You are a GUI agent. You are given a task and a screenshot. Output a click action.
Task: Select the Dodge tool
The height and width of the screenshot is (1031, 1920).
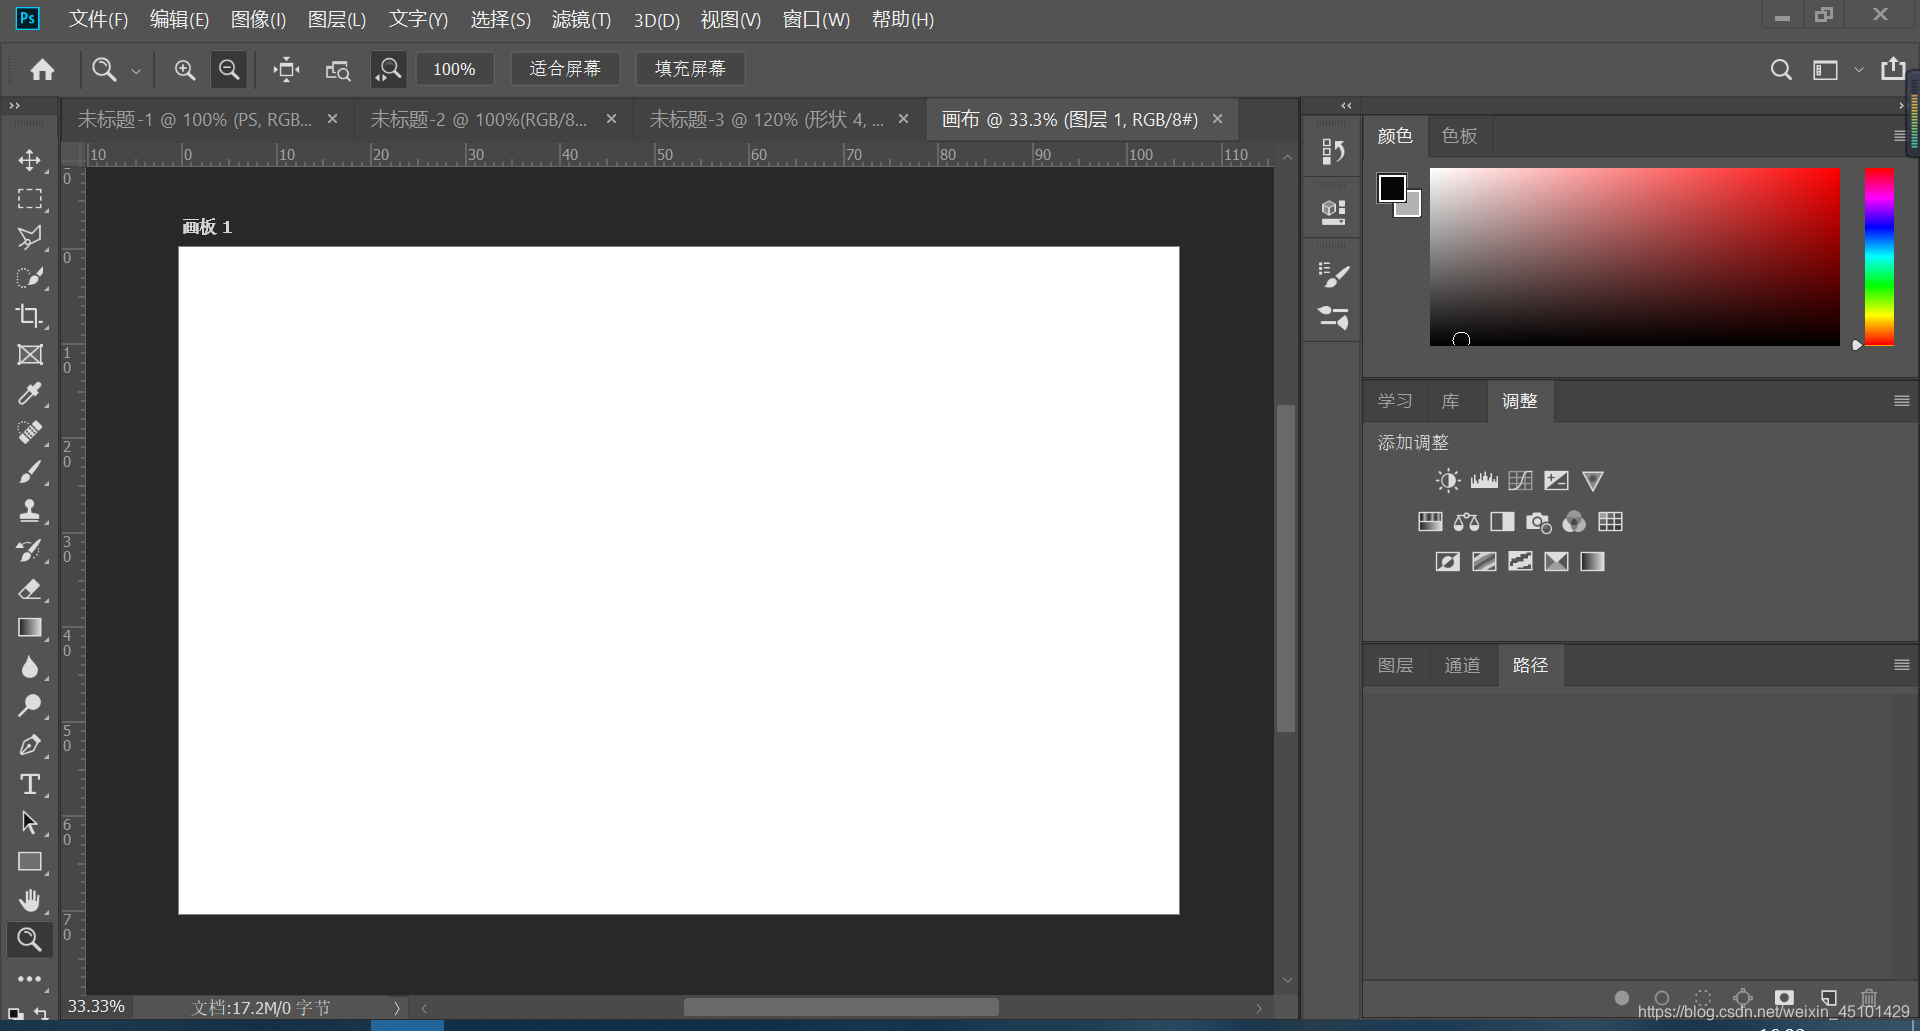30,706
